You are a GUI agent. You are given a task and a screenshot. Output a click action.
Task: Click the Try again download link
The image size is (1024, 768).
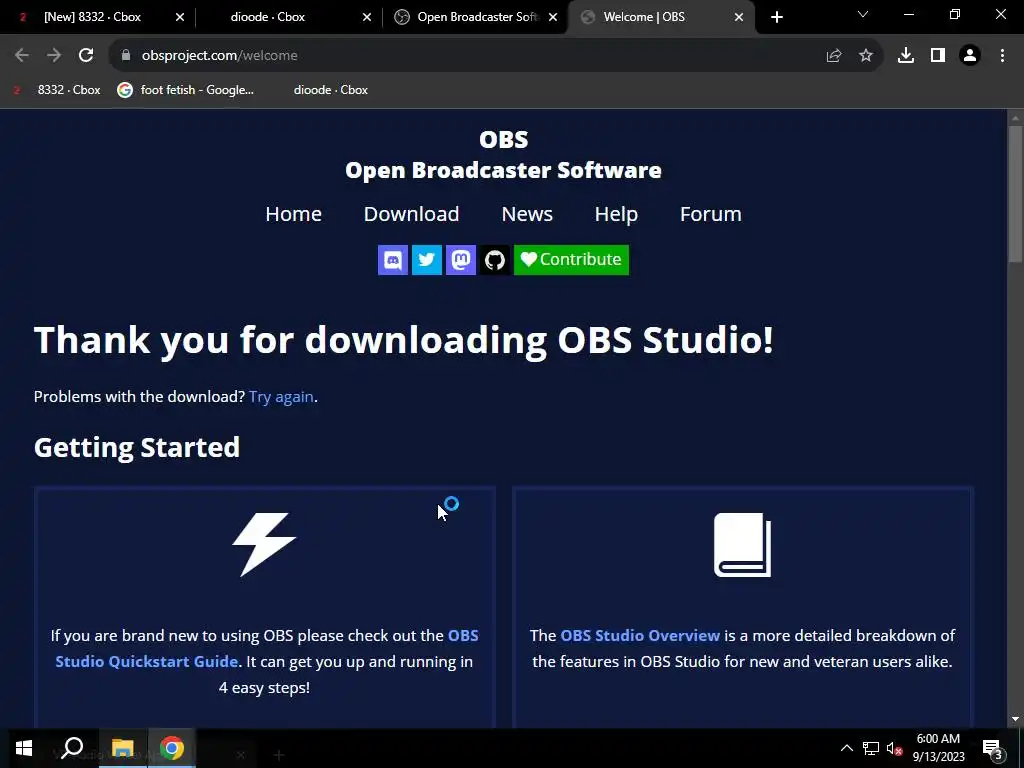pos(281,396)
